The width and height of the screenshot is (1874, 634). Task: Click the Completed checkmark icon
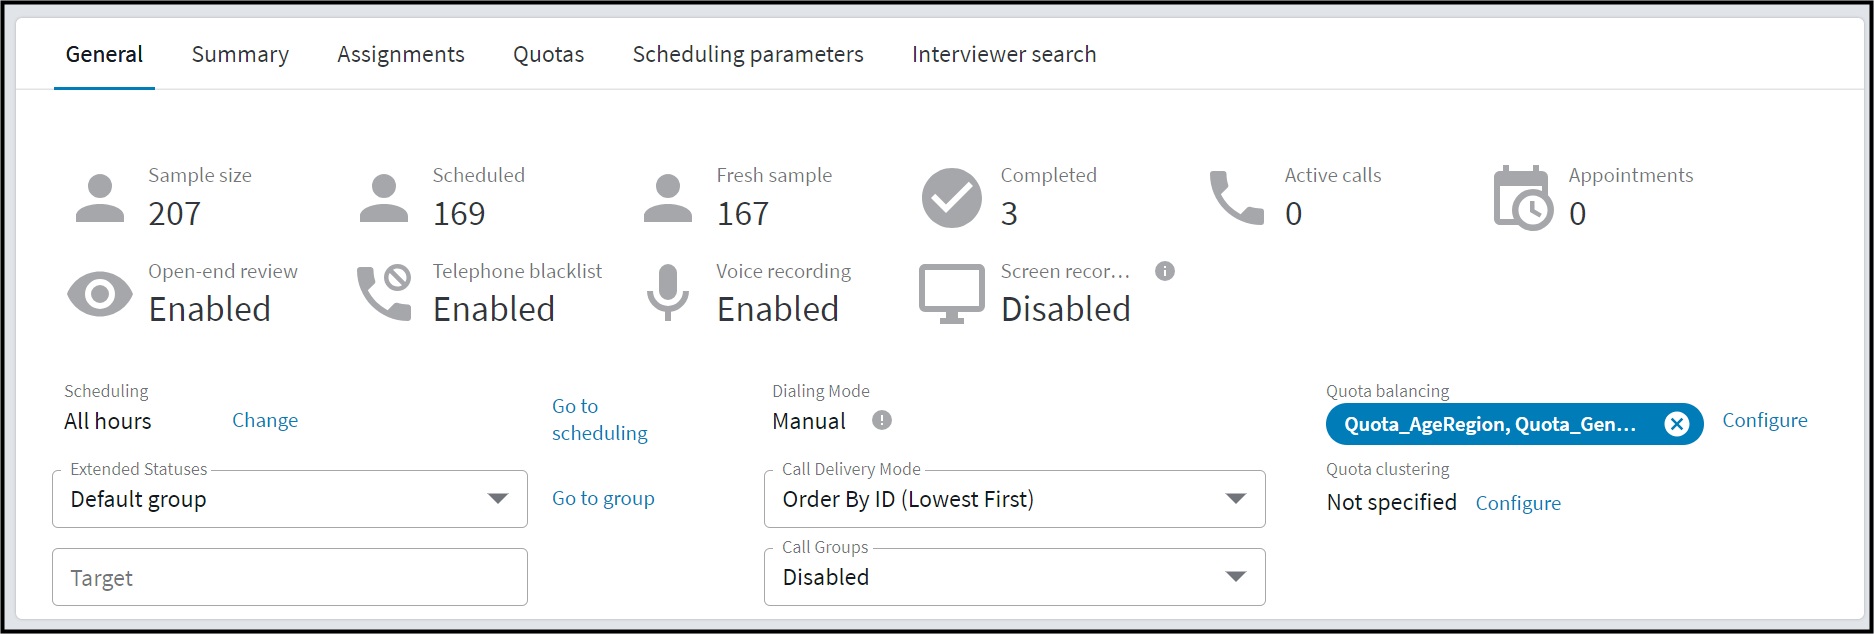[x=952, y=198]
